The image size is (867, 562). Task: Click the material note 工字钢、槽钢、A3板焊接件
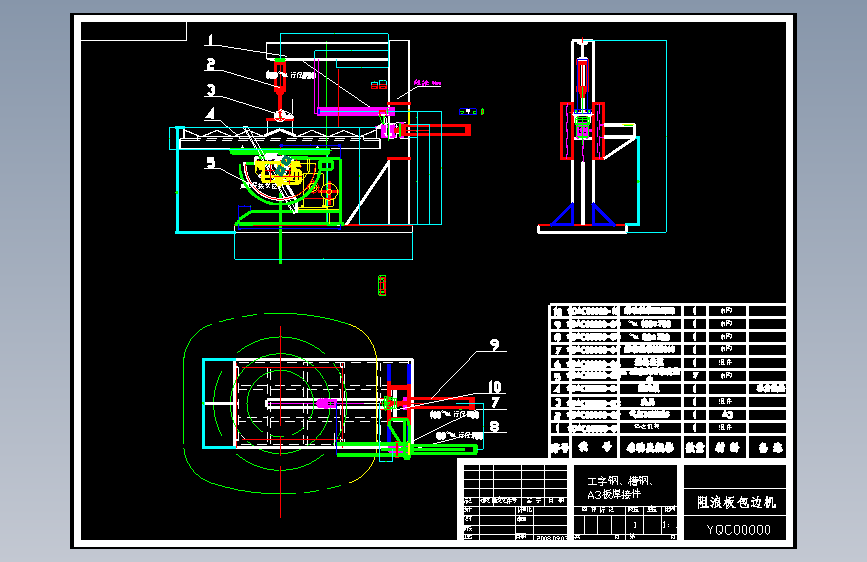(x=620, y=487)
